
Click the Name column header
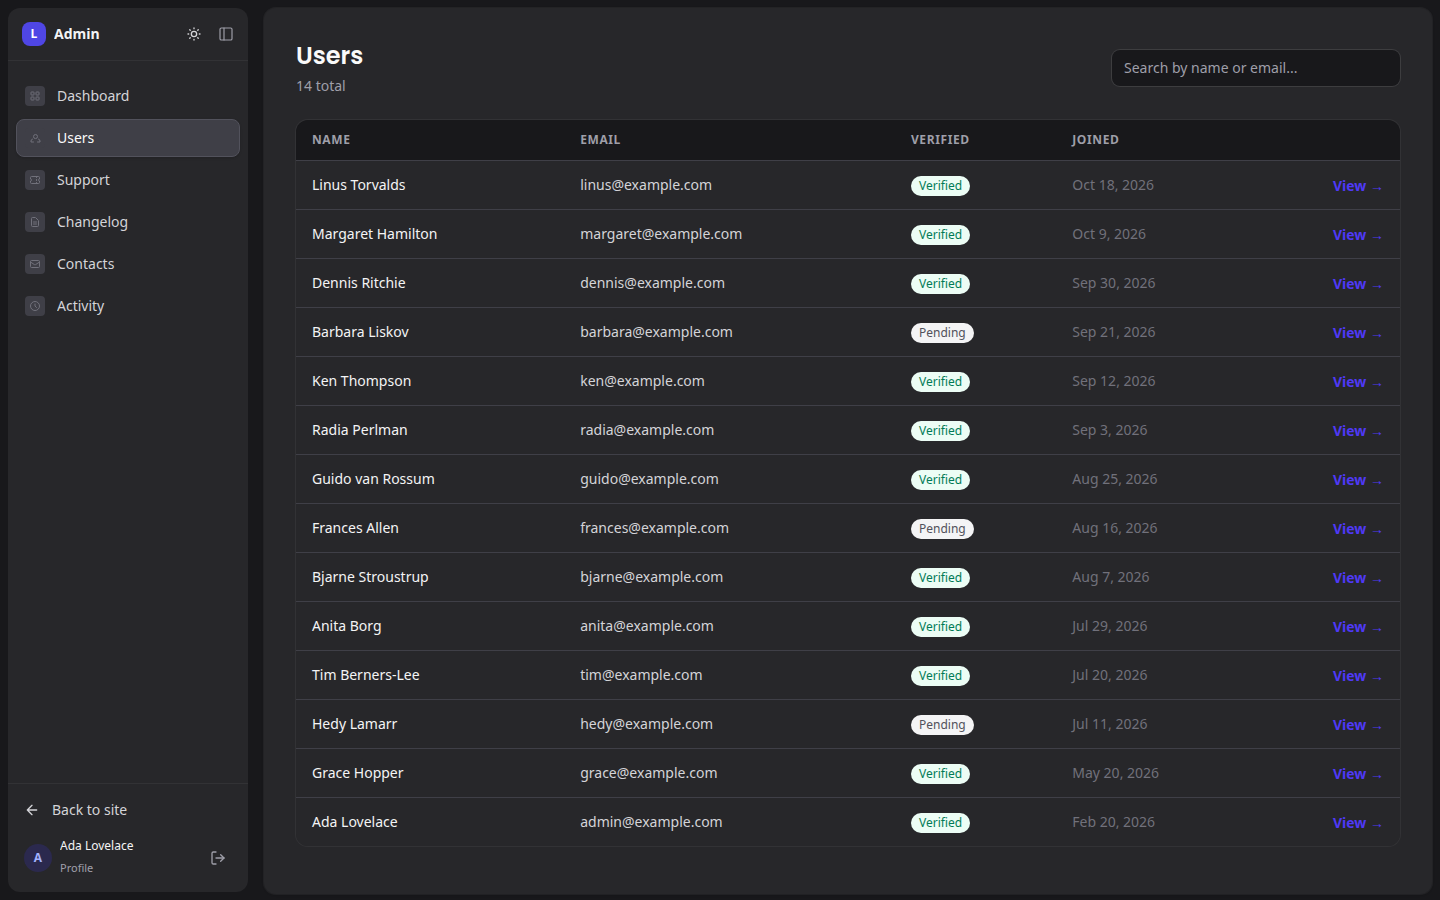331,140
